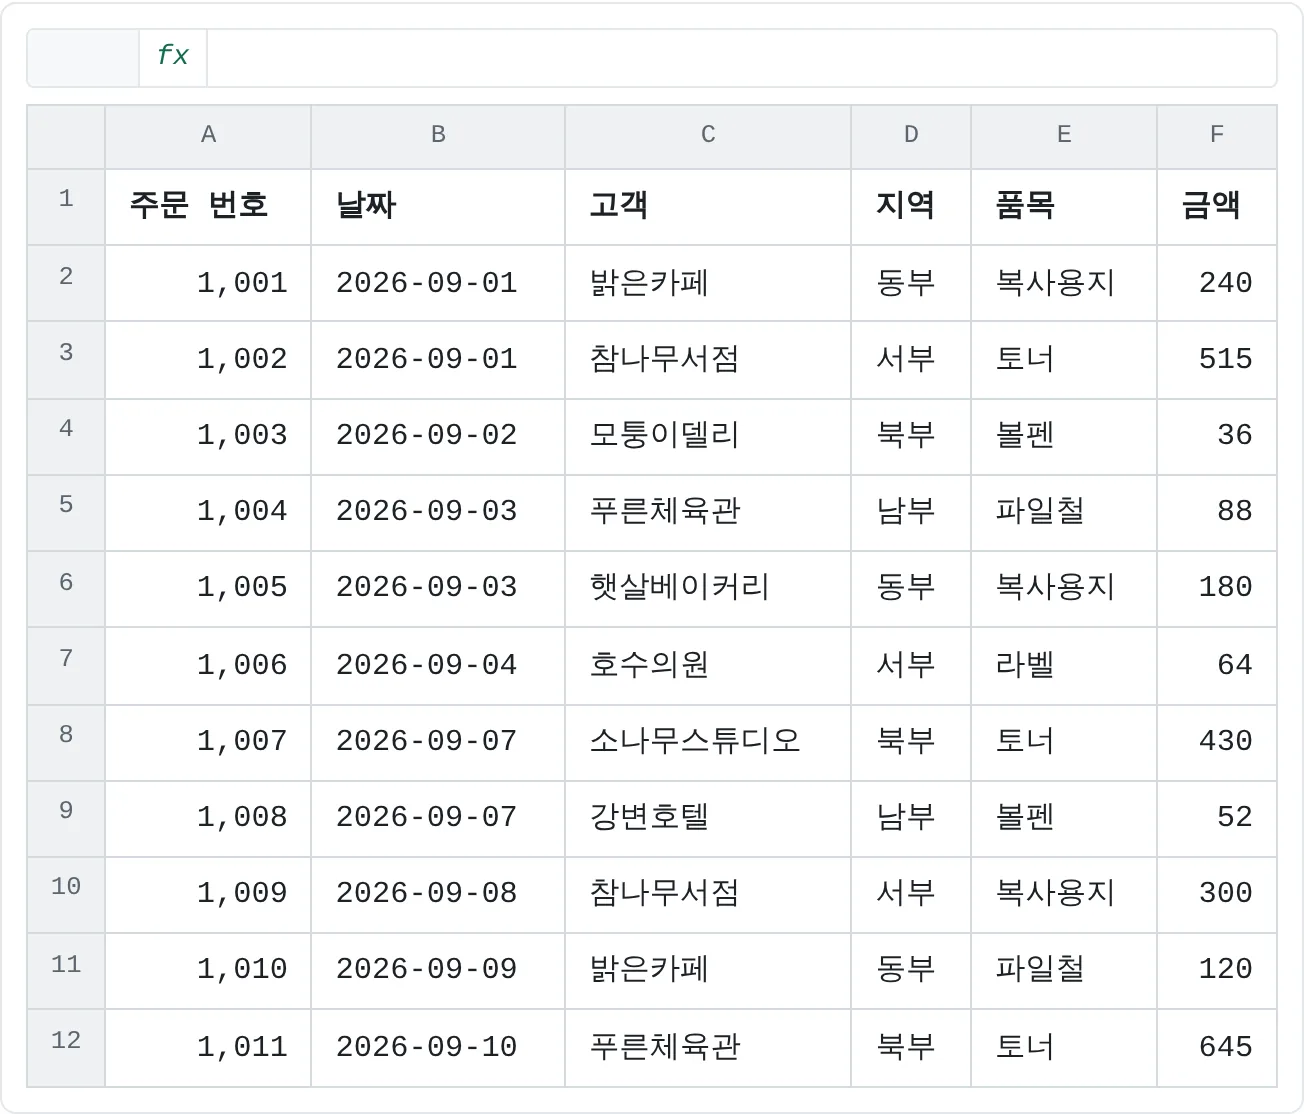Click the fx insert function icon
The image size is (1304, 1114).
[x=173, y=56]
